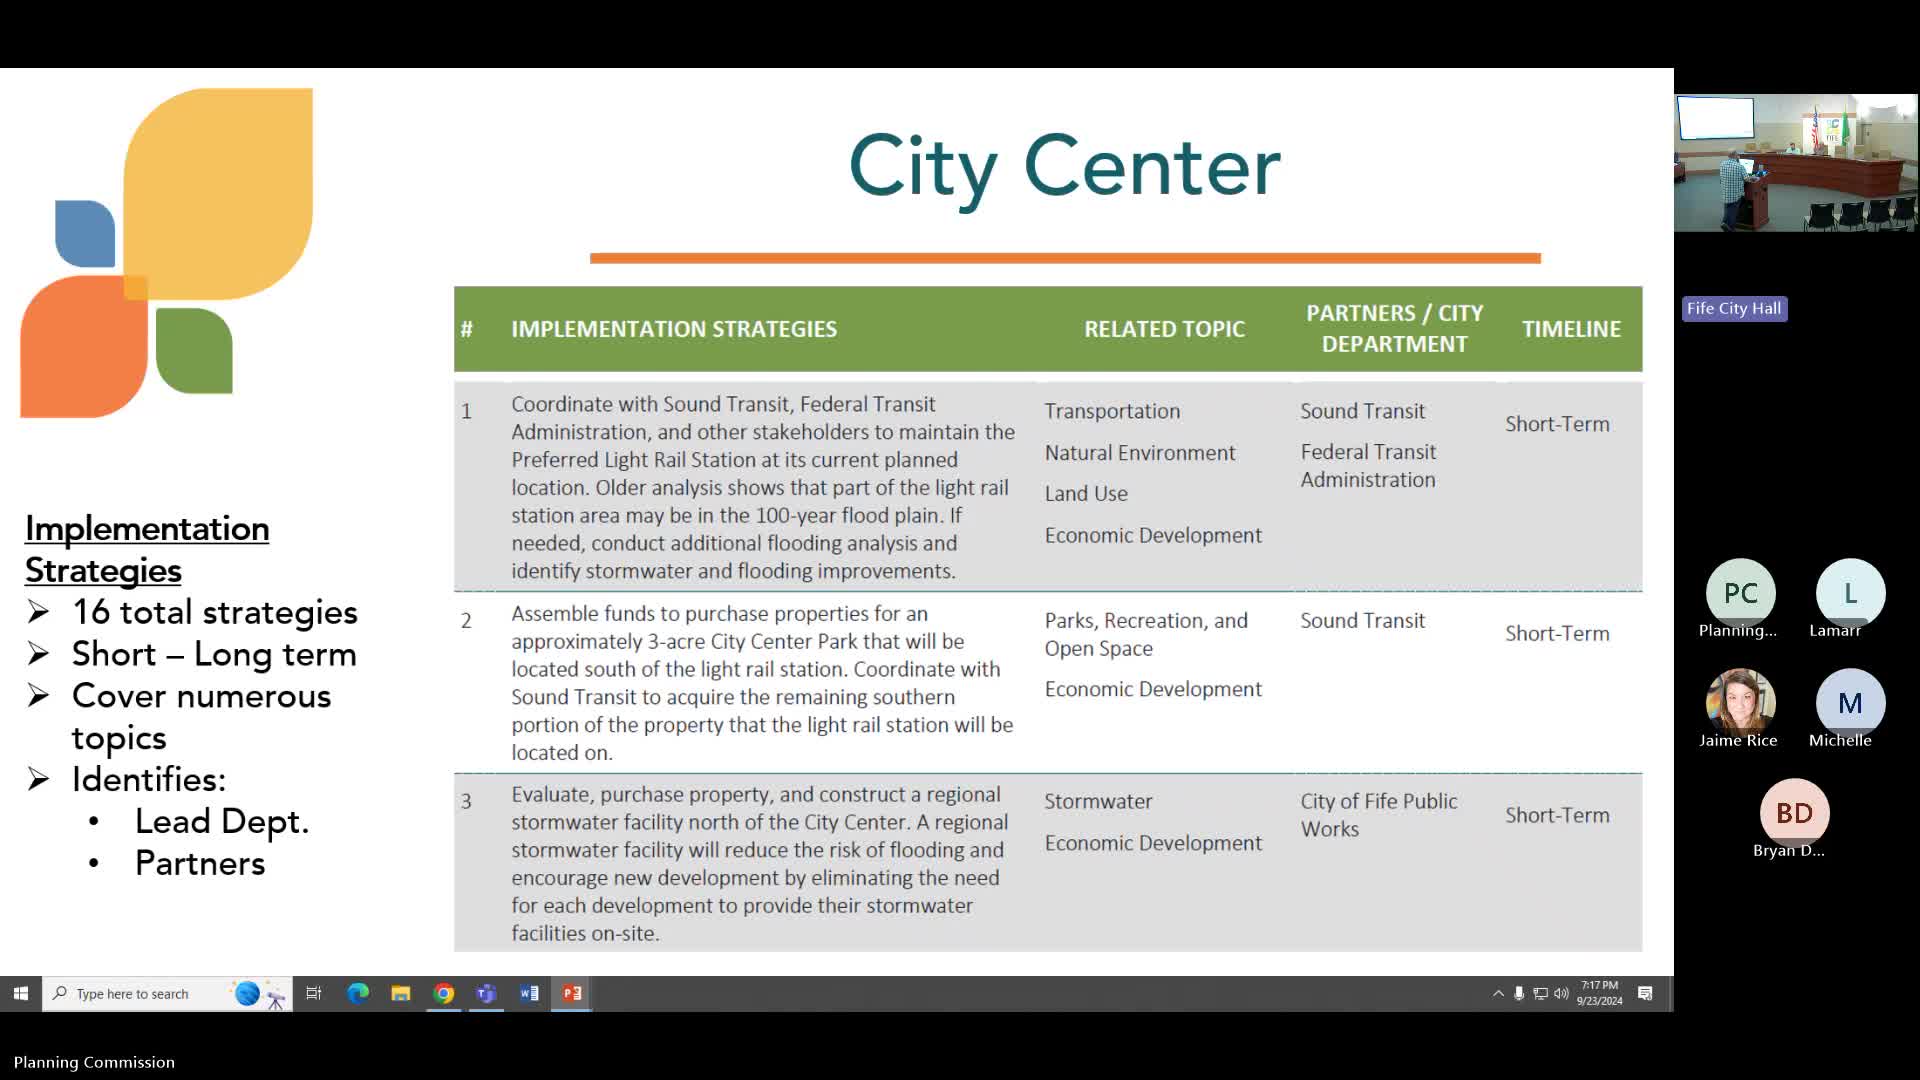Click Economic Development topic in row 3
This screenshot has height=1080, width=1920.
pyautogui.click(x=1153, y=844)
